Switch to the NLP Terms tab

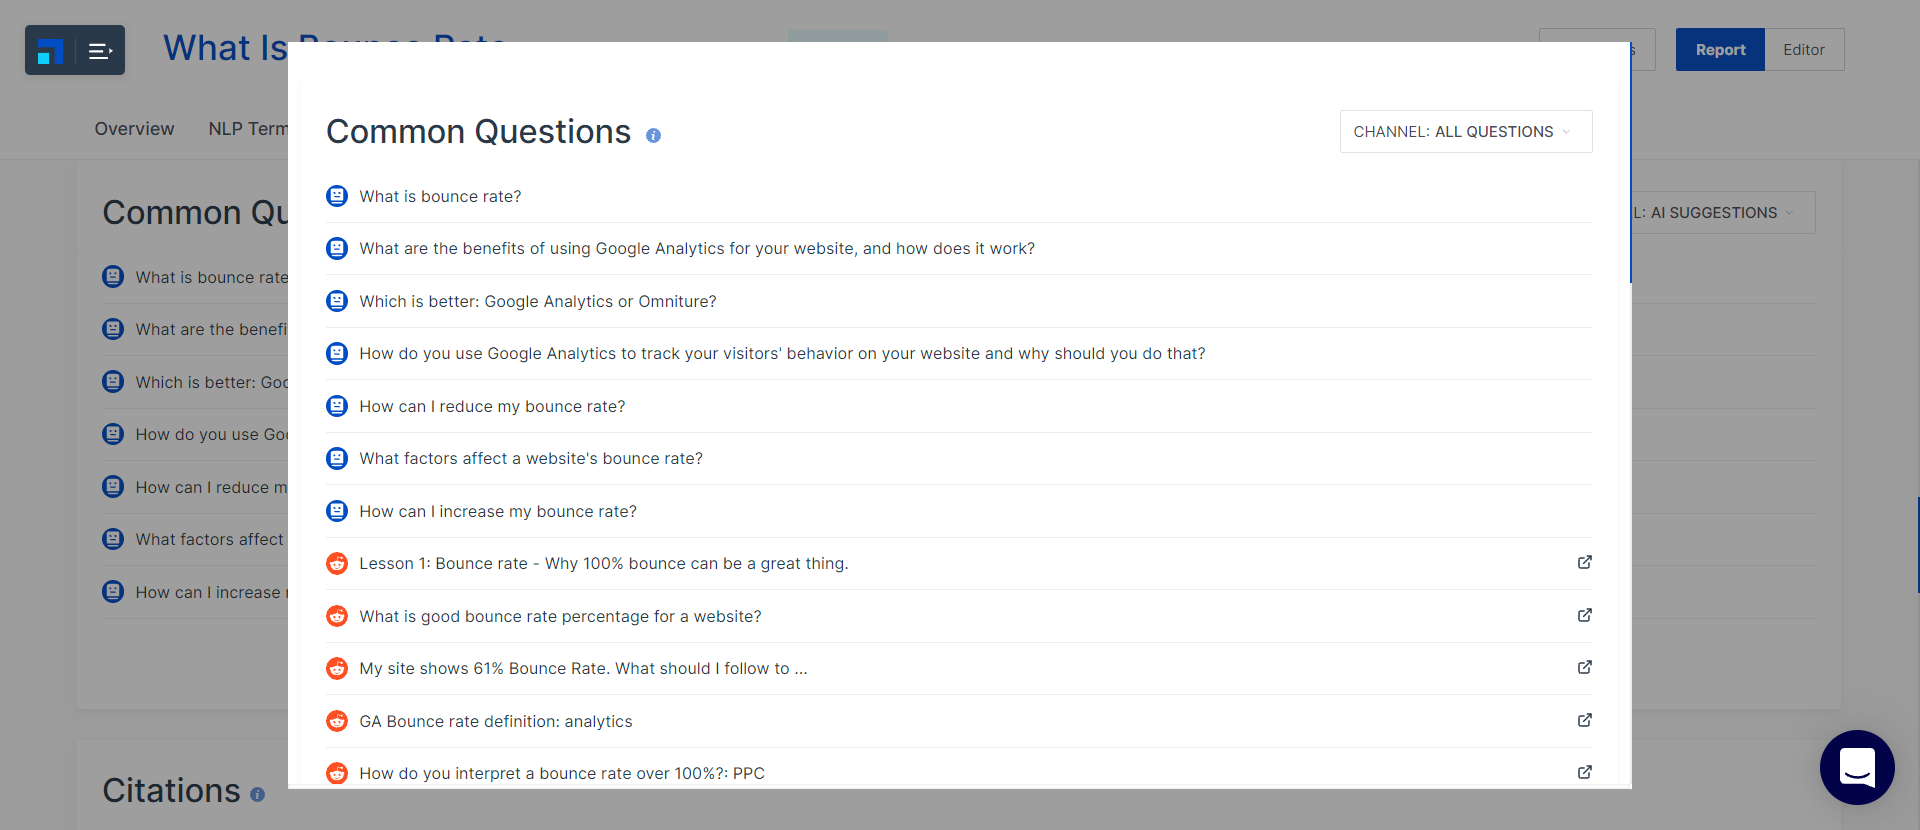coord(248,129)
